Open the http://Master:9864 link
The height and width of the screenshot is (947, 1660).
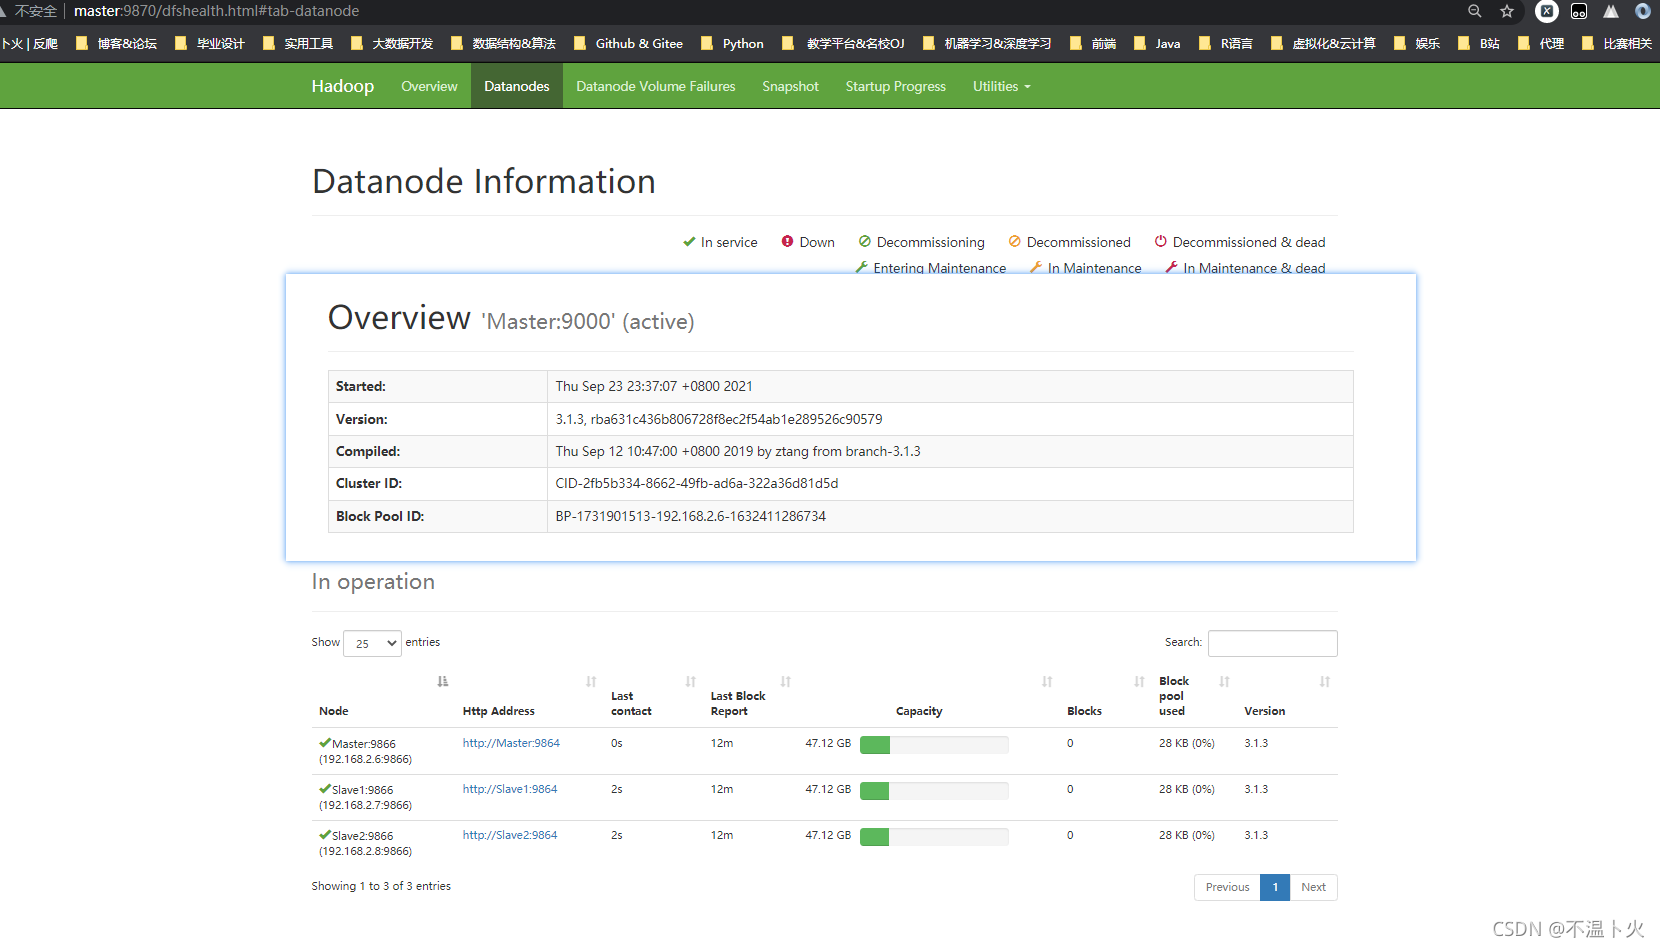511,743
